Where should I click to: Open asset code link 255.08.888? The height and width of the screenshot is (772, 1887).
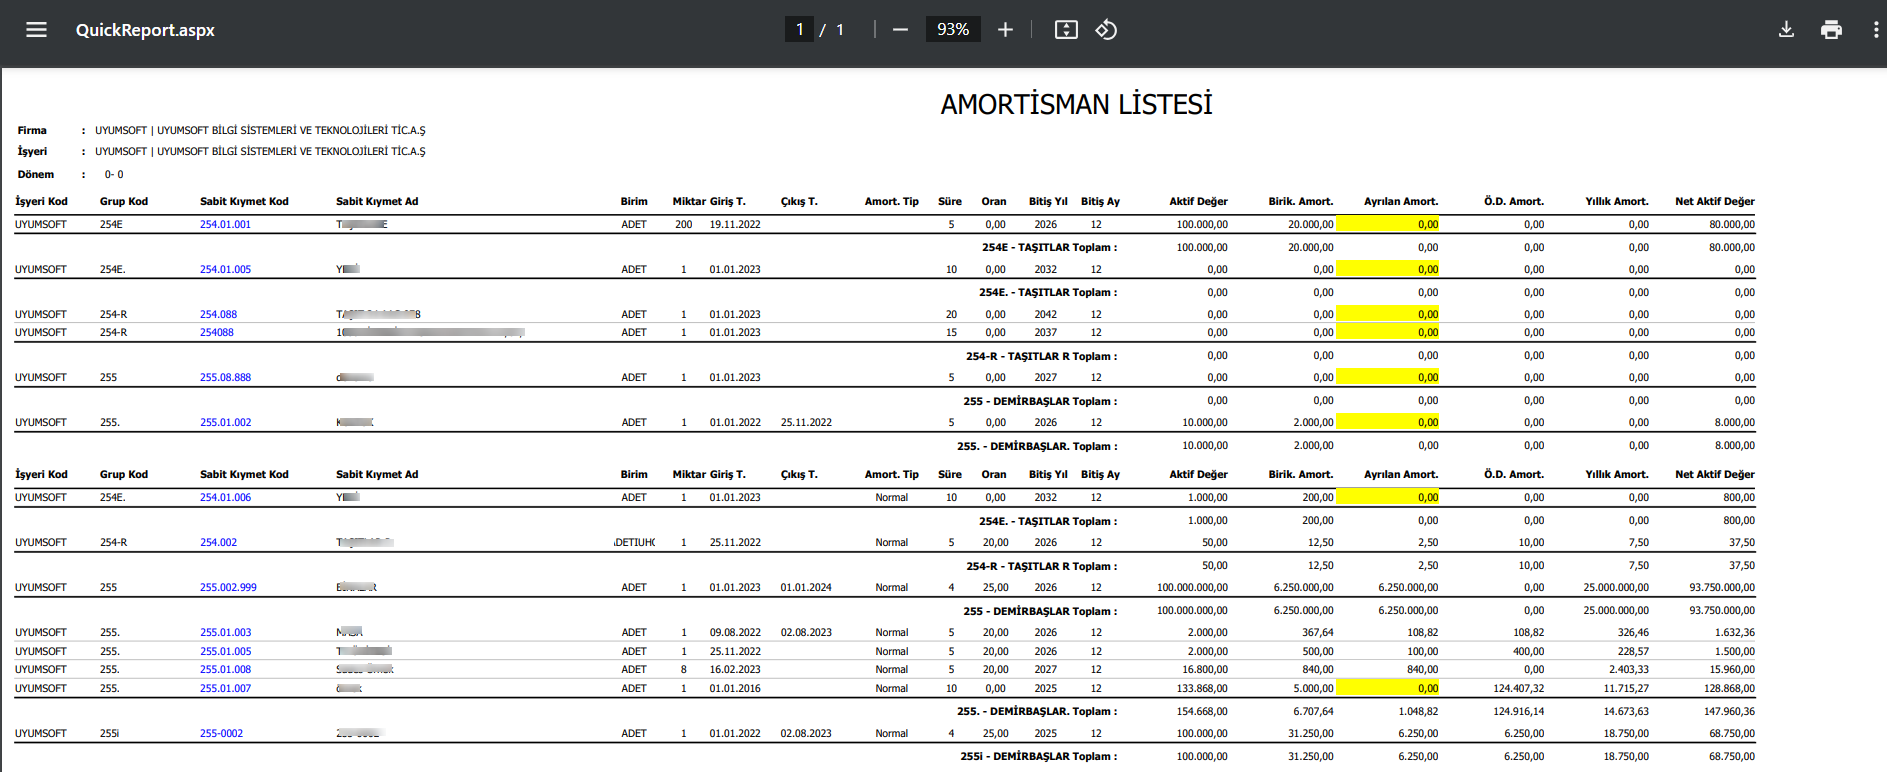225,378
